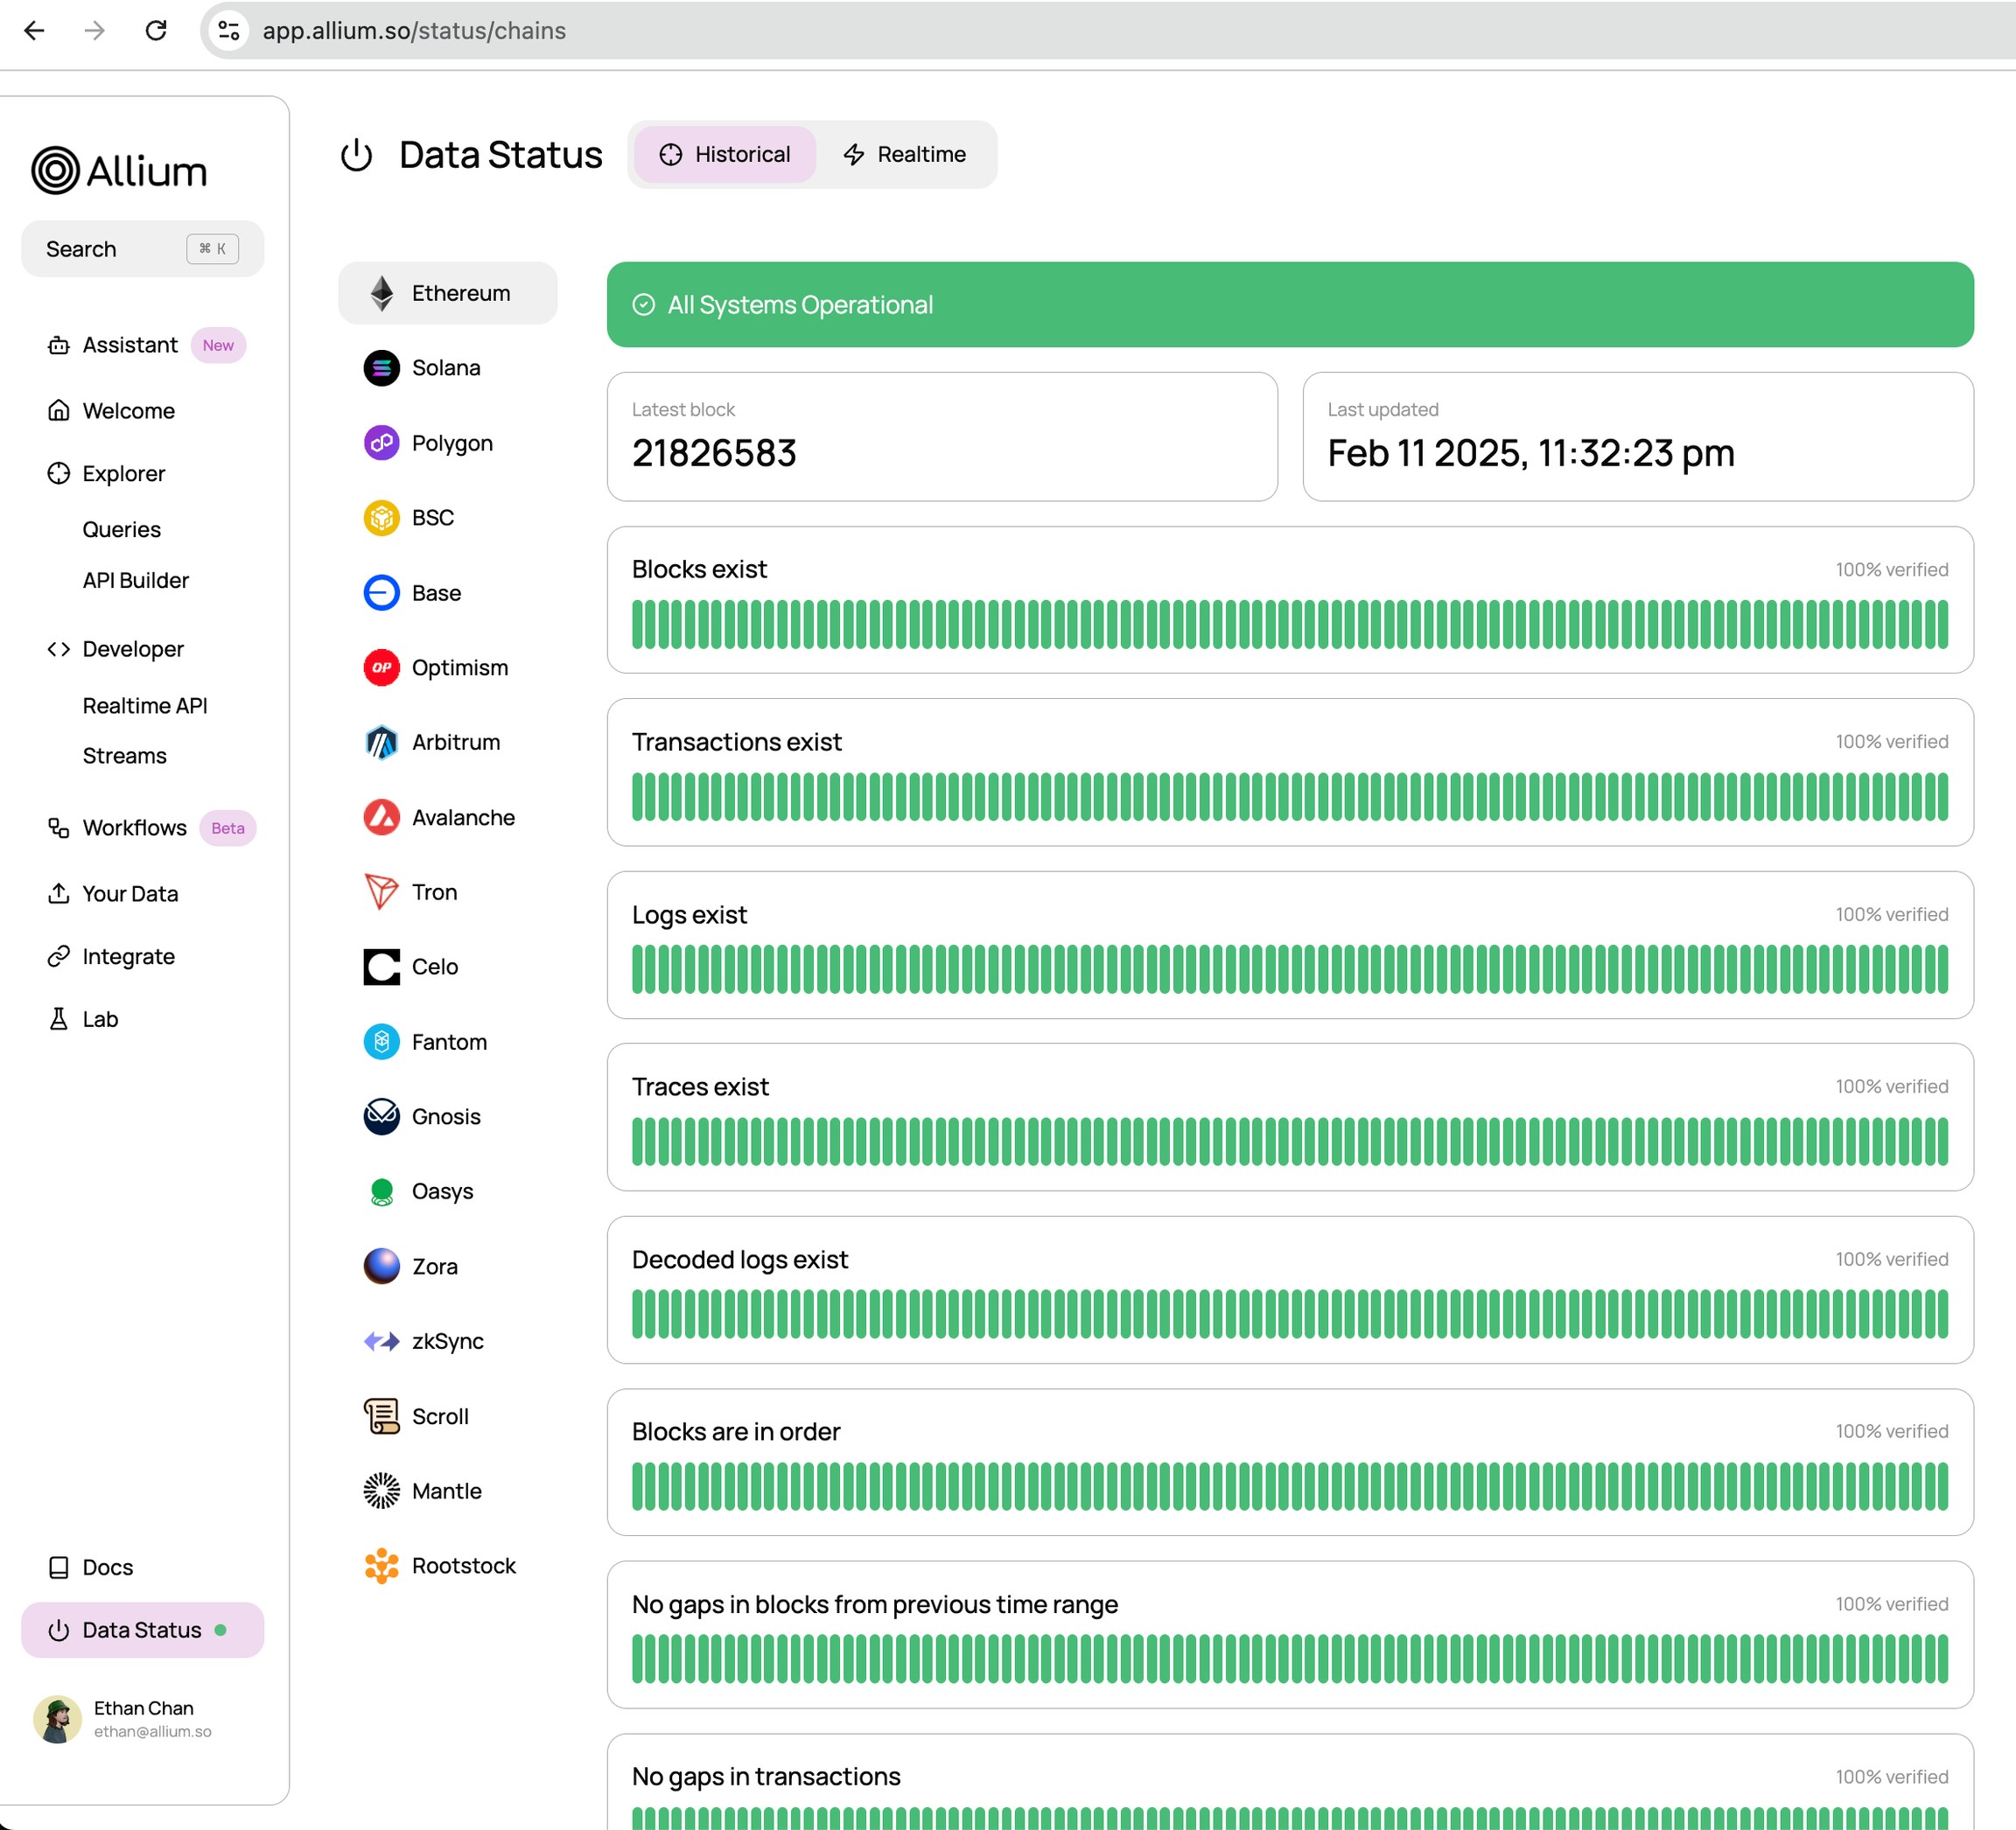The width and height of the screenshot is (2016, 1830).
Task: Open Realtime API link
Action: tap(145, 706)
